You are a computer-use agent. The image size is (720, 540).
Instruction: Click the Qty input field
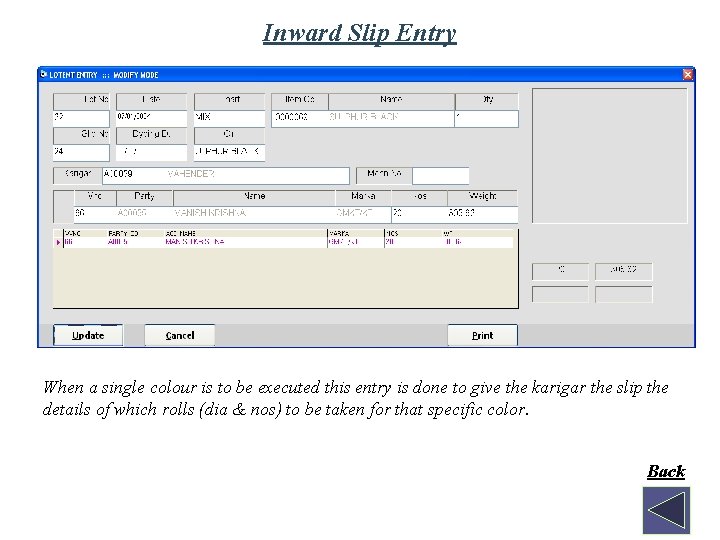487,118
